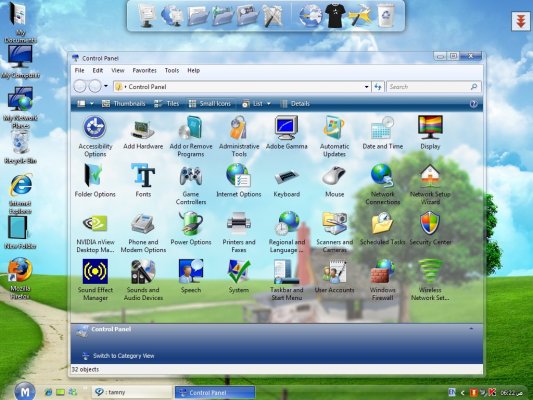
Task: Open the Edit menu
Action: [98, 70]
